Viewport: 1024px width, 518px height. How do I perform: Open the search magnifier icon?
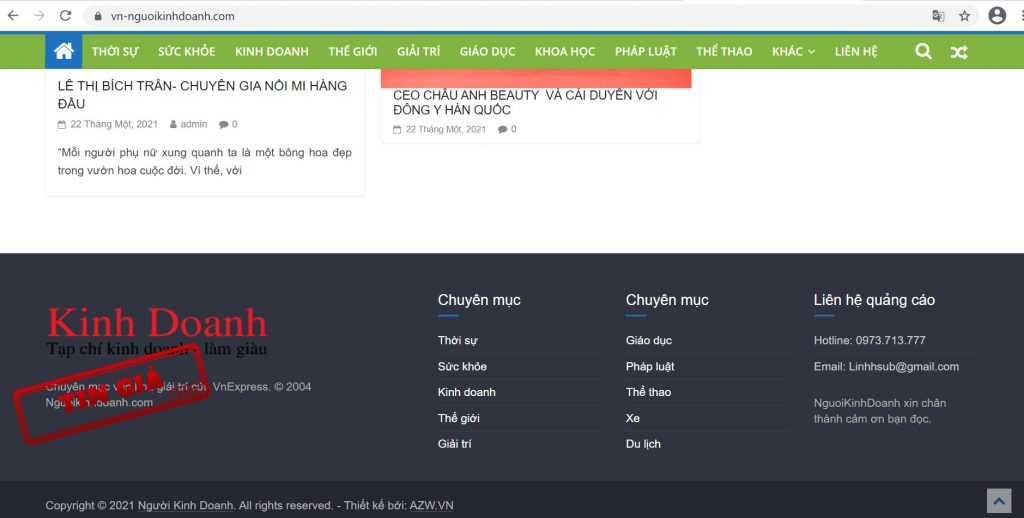pos(923,51)
